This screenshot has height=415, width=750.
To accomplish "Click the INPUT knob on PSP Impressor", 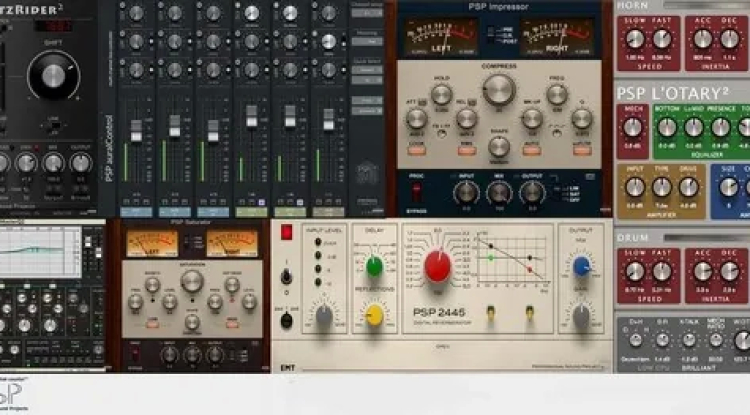I will point(466,193).
